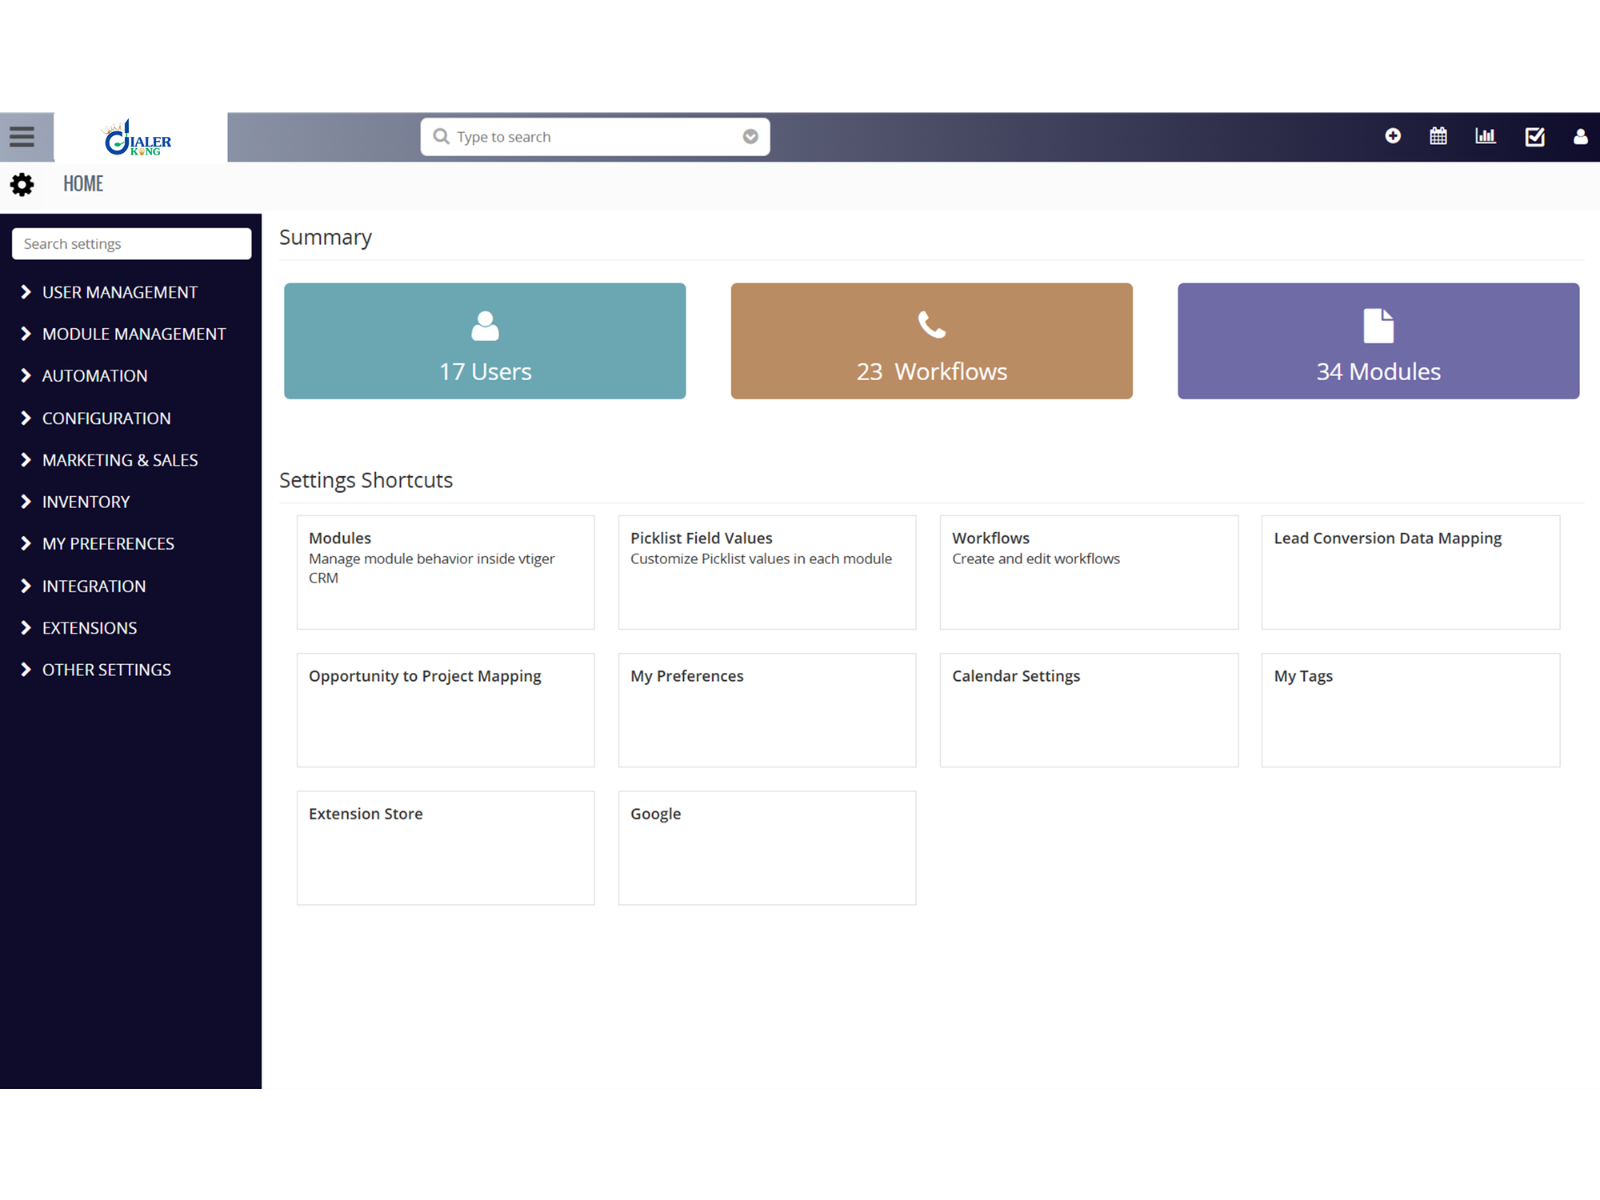Click the 17 Users summary card
This screenshot has height=1200, width=1600.
[x=484, y=340]
